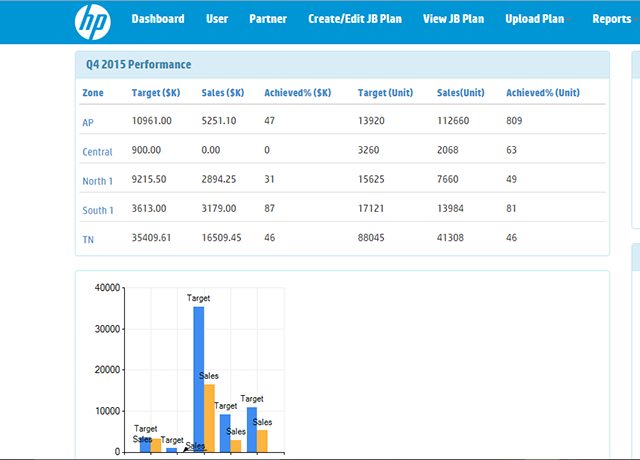Open the South 1 zone link
Screen dimensions: 640x460
pos(98,211)
